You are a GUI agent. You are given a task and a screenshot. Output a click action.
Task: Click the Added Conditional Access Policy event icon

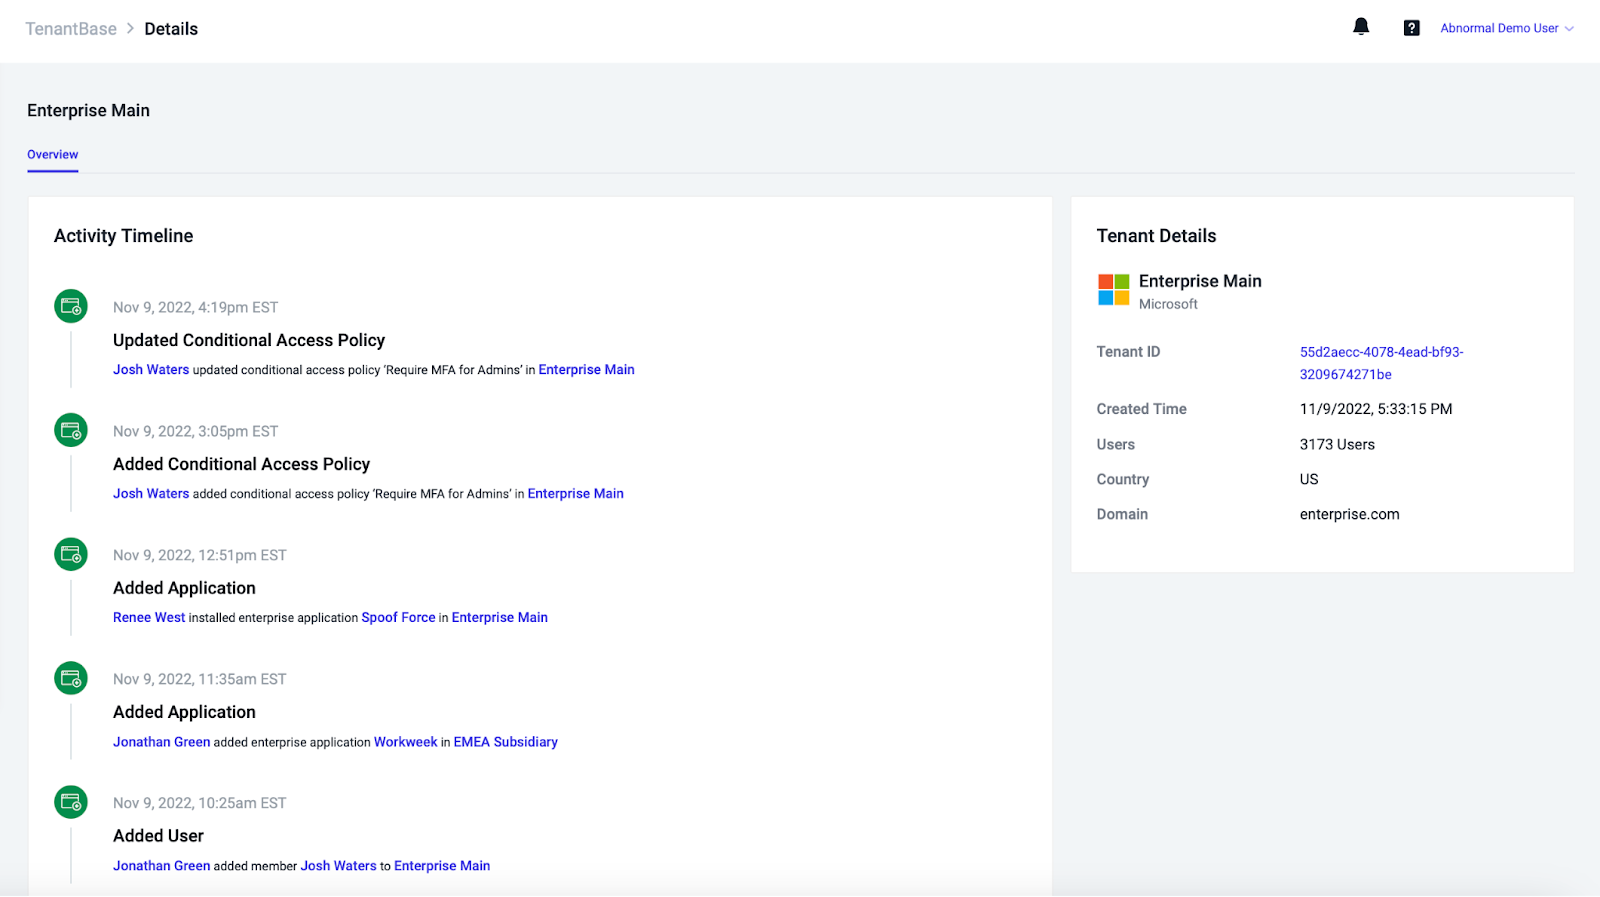click(71, 430)
